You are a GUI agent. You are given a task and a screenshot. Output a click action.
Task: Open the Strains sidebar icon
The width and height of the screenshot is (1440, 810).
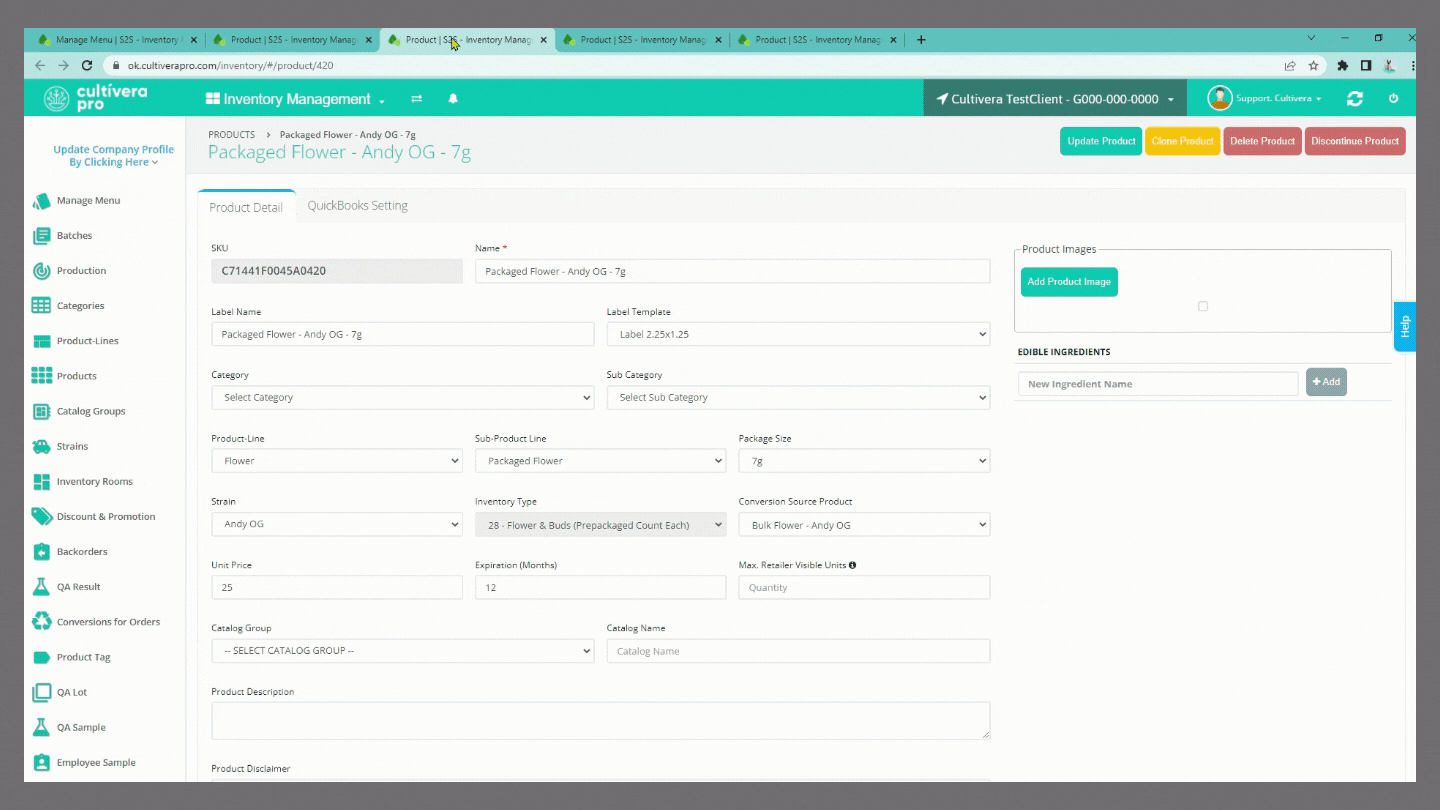pos(41,446)
